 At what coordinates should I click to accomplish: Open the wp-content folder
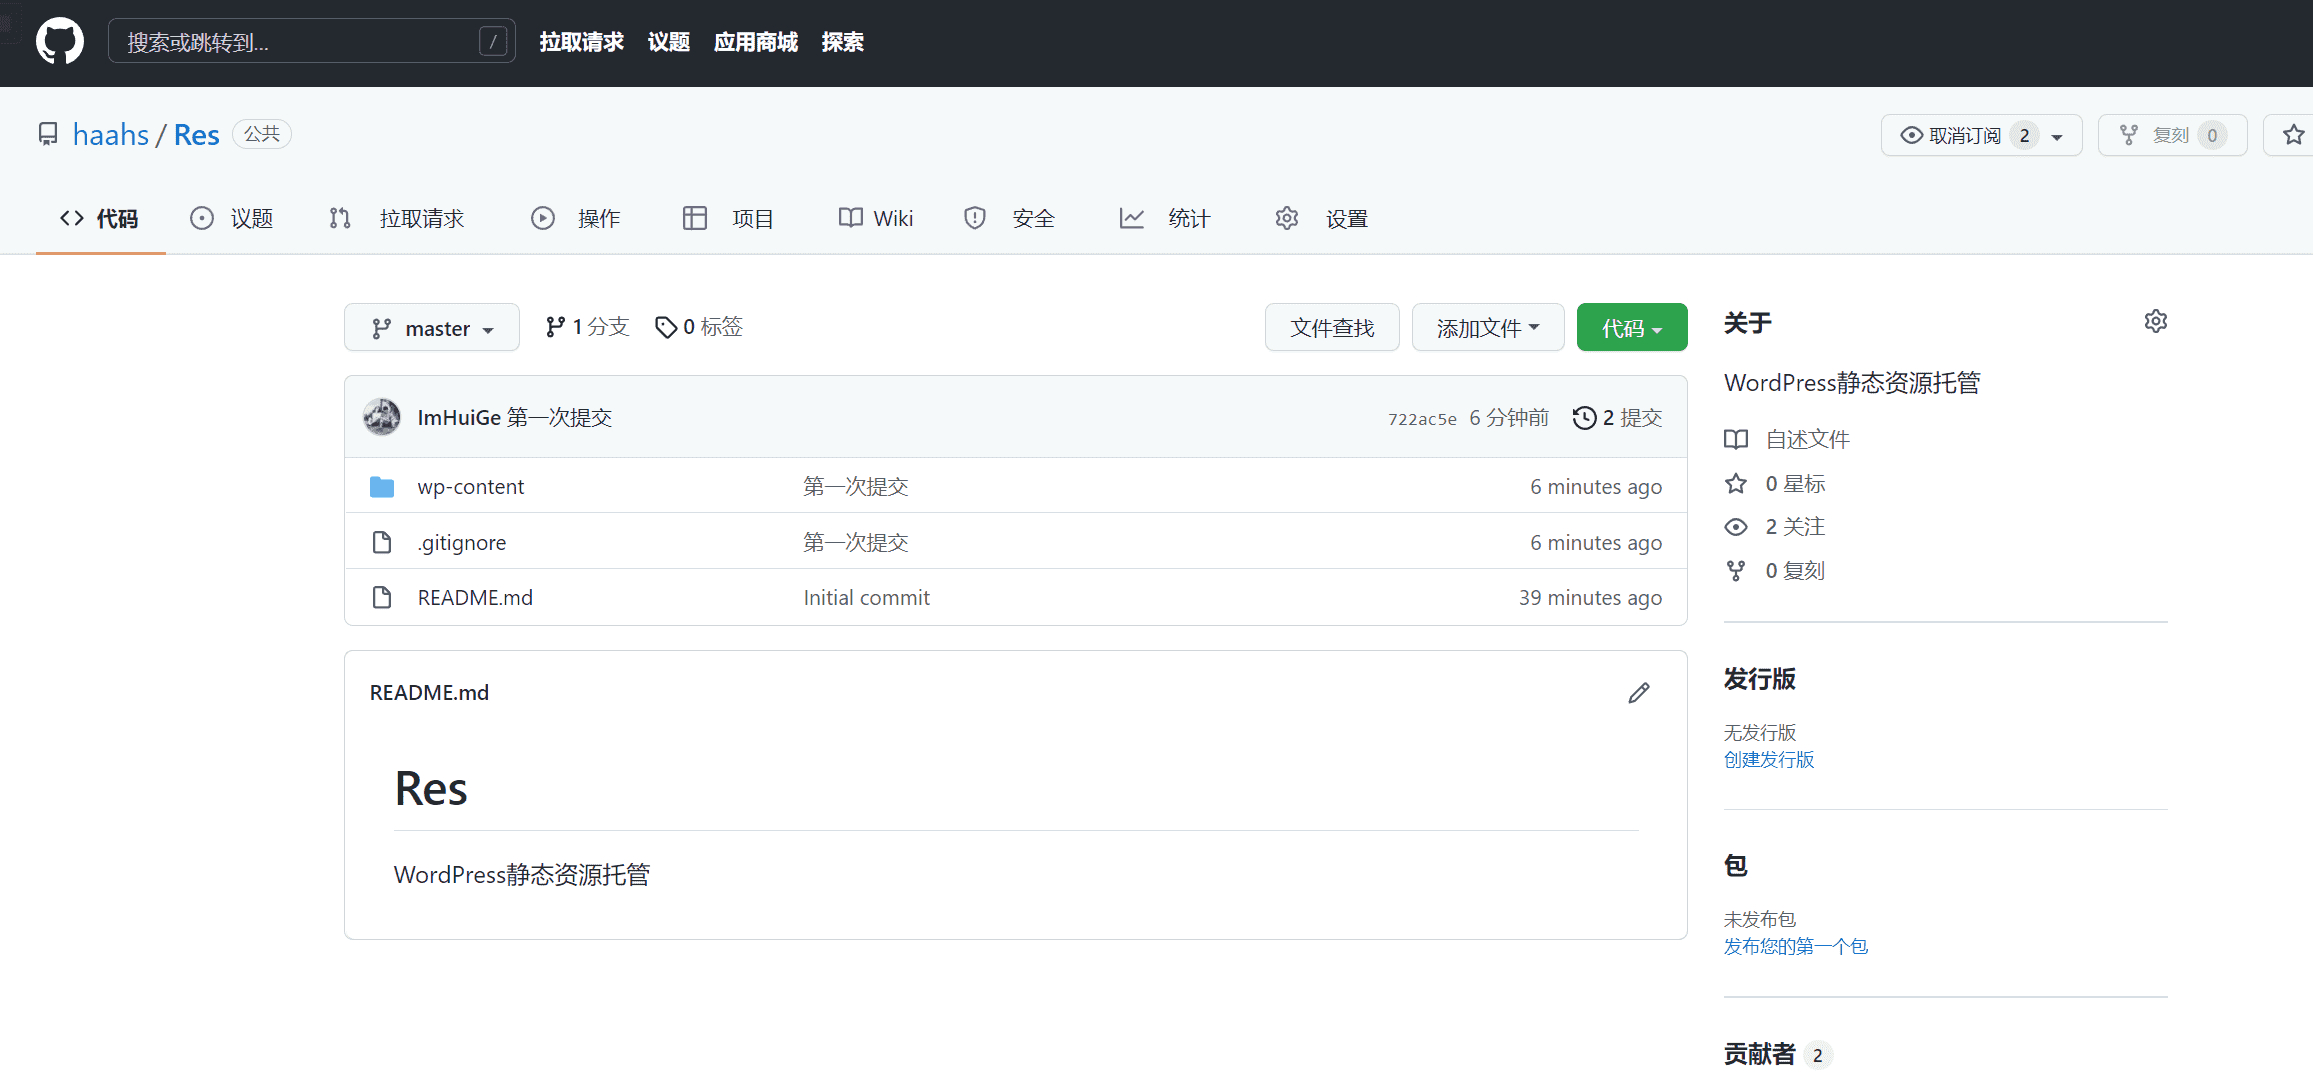coord(470,487)
